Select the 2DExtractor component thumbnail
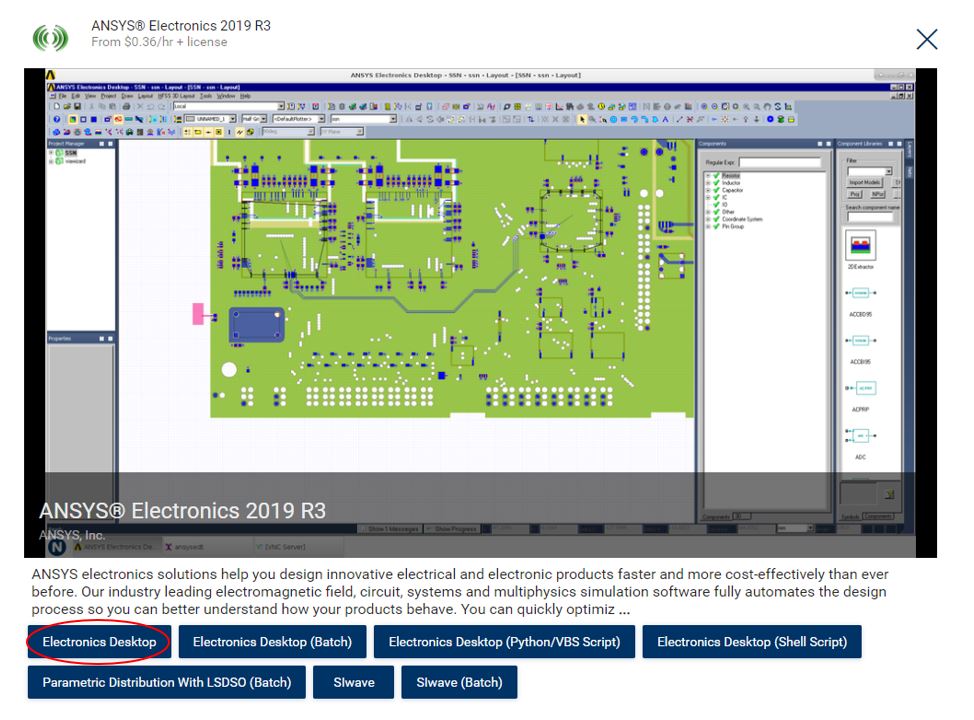Image resolution: width=974 pixels, height=720 pixels. [860, 245]
